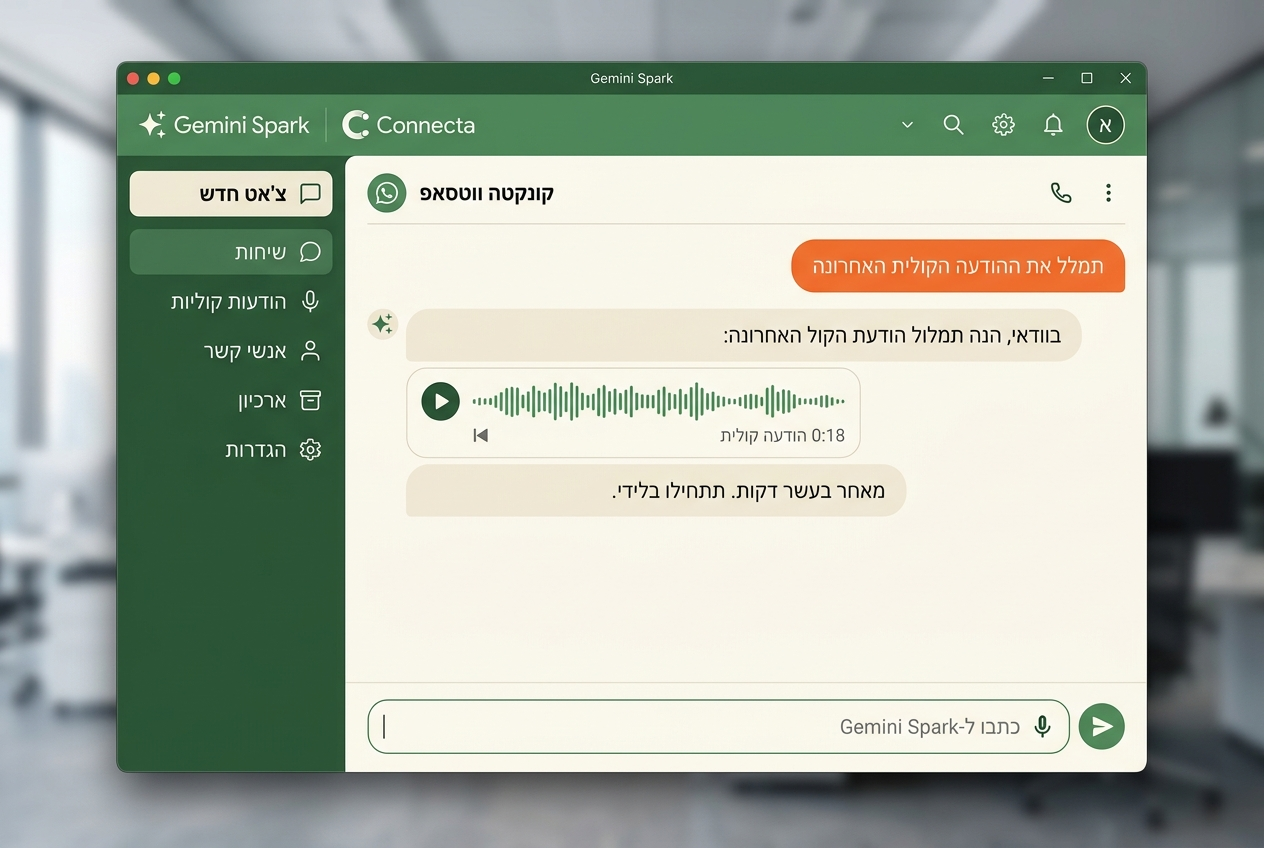Image resolution: width=1264 pixels, height=848 pixels.
Task: Start a new chat with צ'אט חדש
Action: tap(231, 194)
